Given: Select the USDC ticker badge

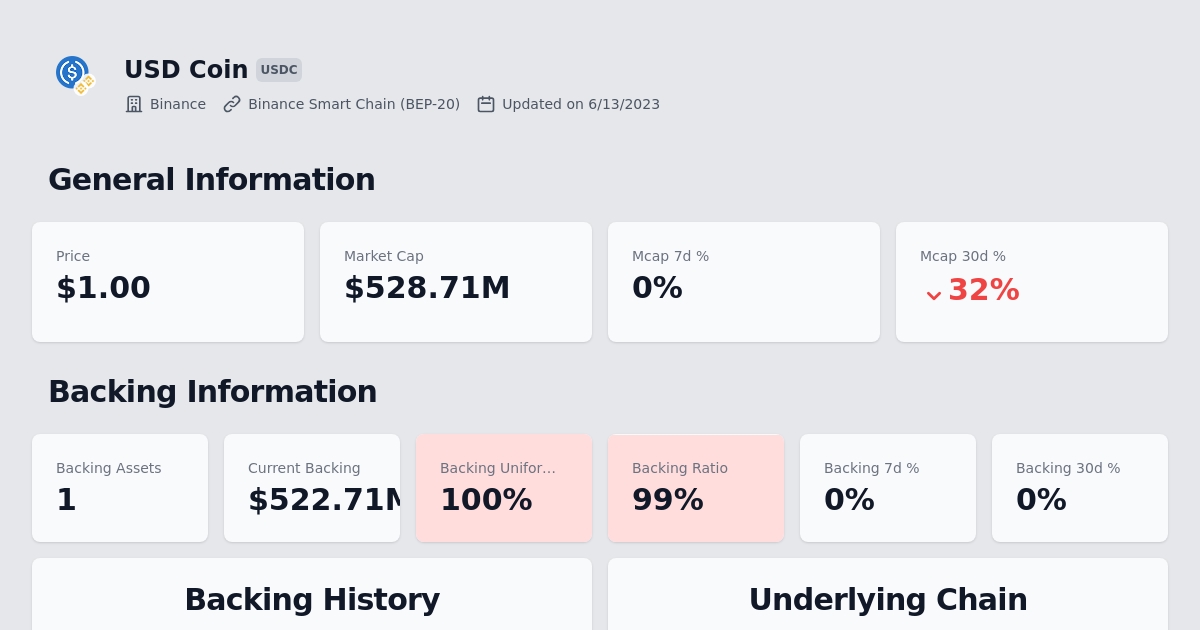Looking at the screenshot, I should [x=279, y=70].
